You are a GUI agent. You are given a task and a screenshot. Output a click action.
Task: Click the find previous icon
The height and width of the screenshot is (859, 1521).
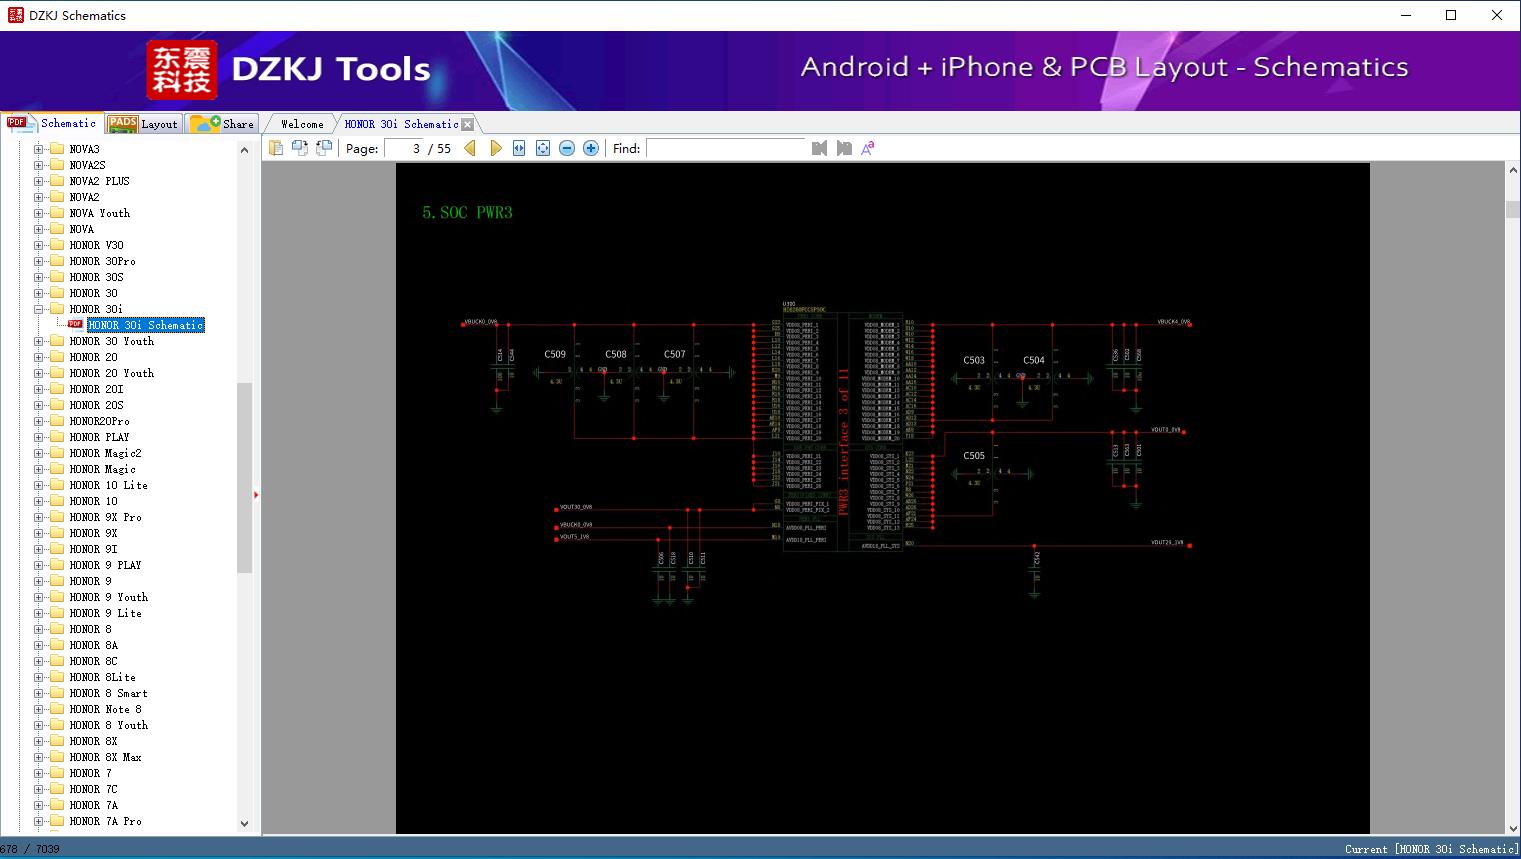(x=820, y=148)
